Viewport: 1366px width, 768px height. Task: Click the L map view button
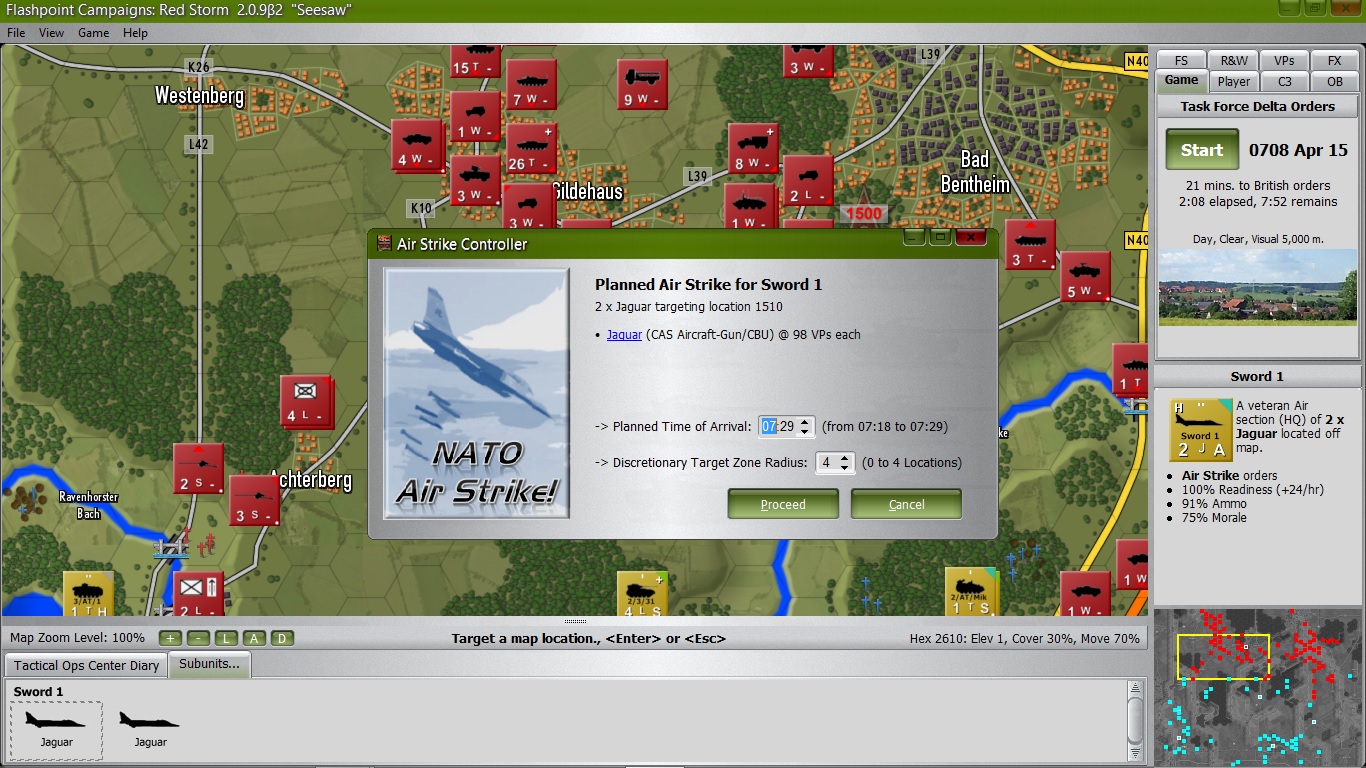tap(226, 638)
